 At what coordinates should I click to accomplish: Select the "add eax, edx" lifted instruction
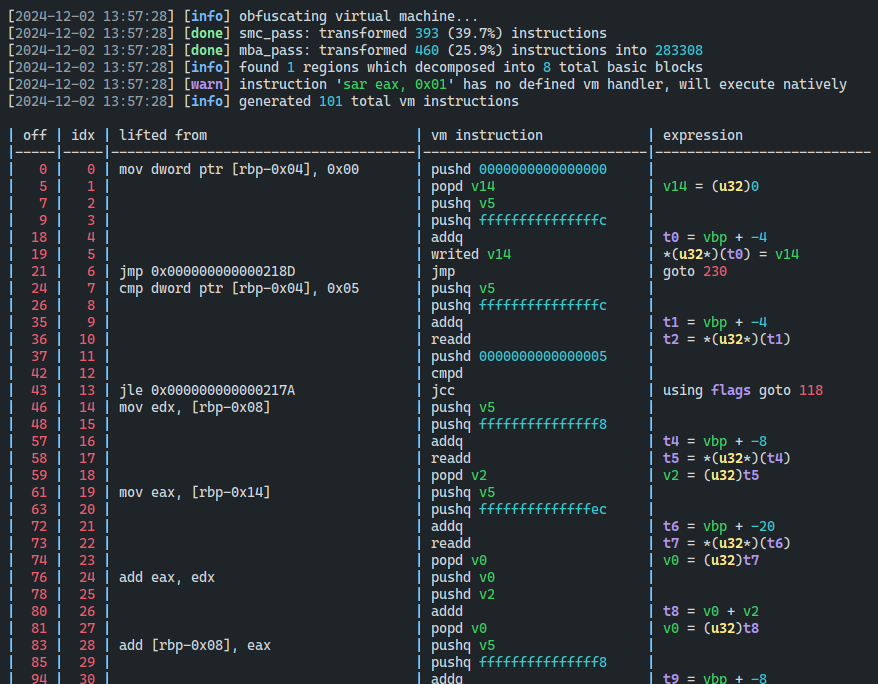click(x=167, y=577)
